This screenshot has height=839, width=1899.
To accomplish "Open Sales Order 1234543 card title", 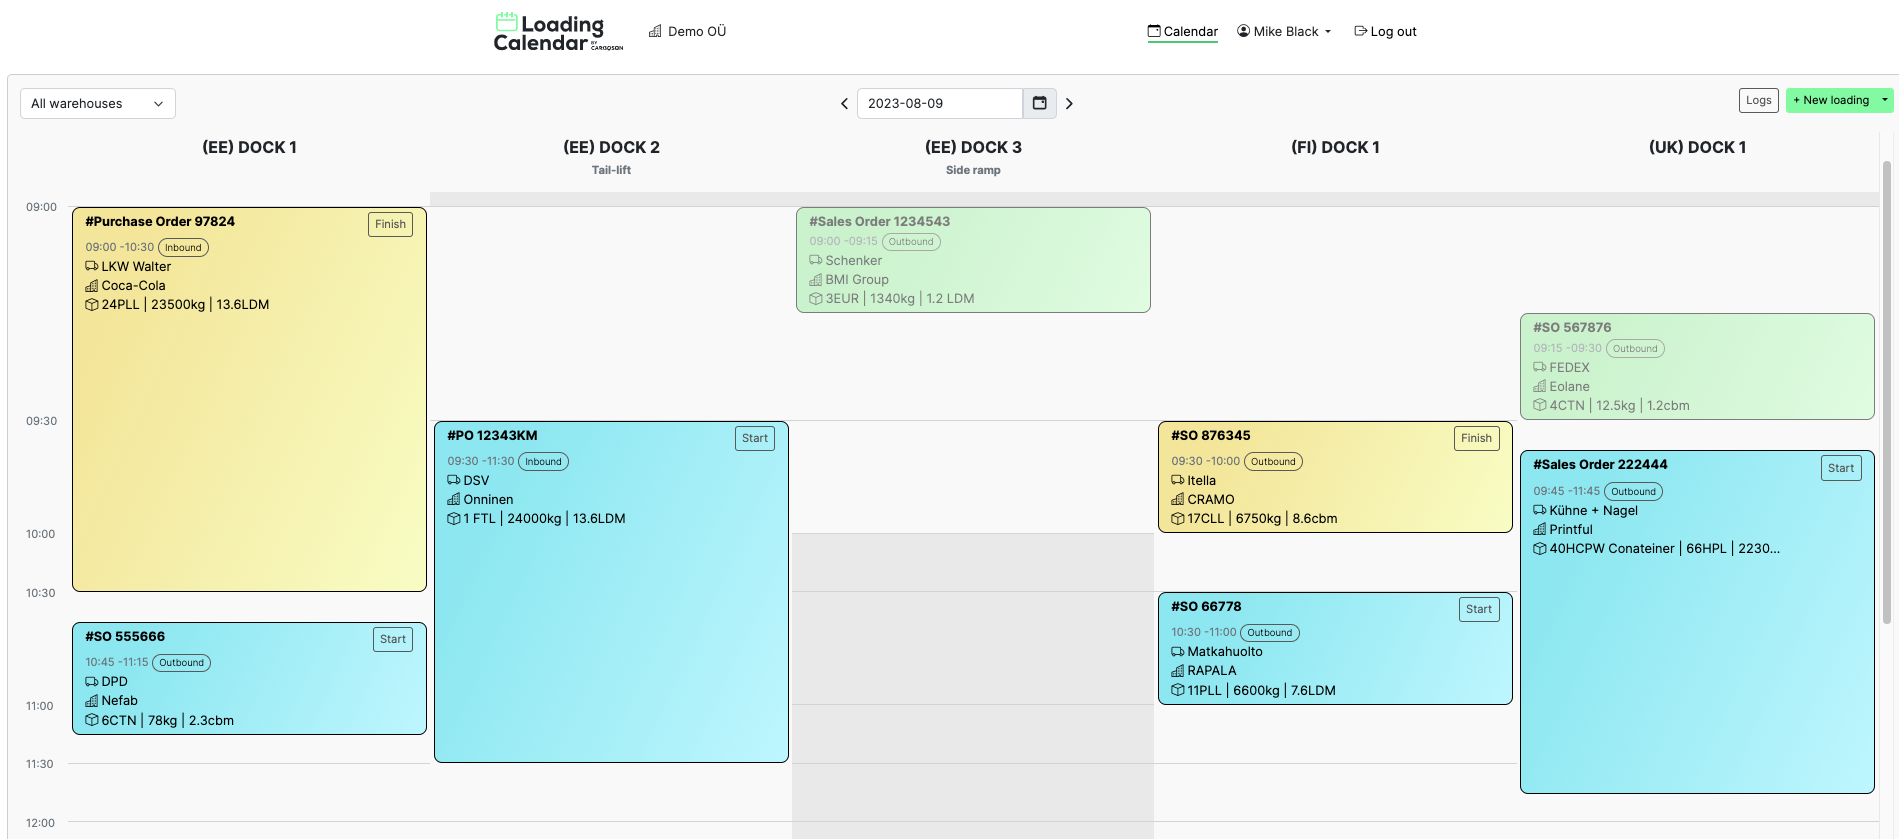I will coord(879,221).
